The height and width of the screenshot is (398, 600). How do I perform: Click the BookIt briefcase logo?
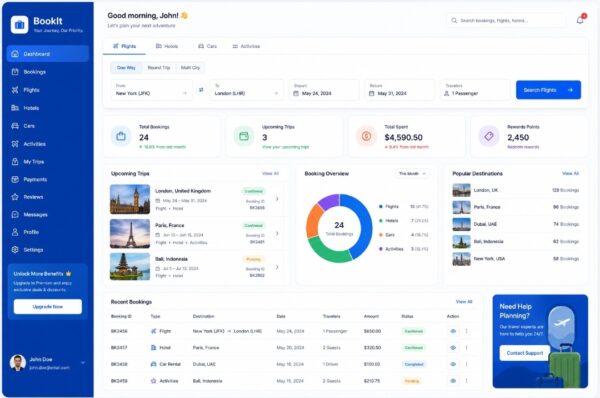[19, 25]
